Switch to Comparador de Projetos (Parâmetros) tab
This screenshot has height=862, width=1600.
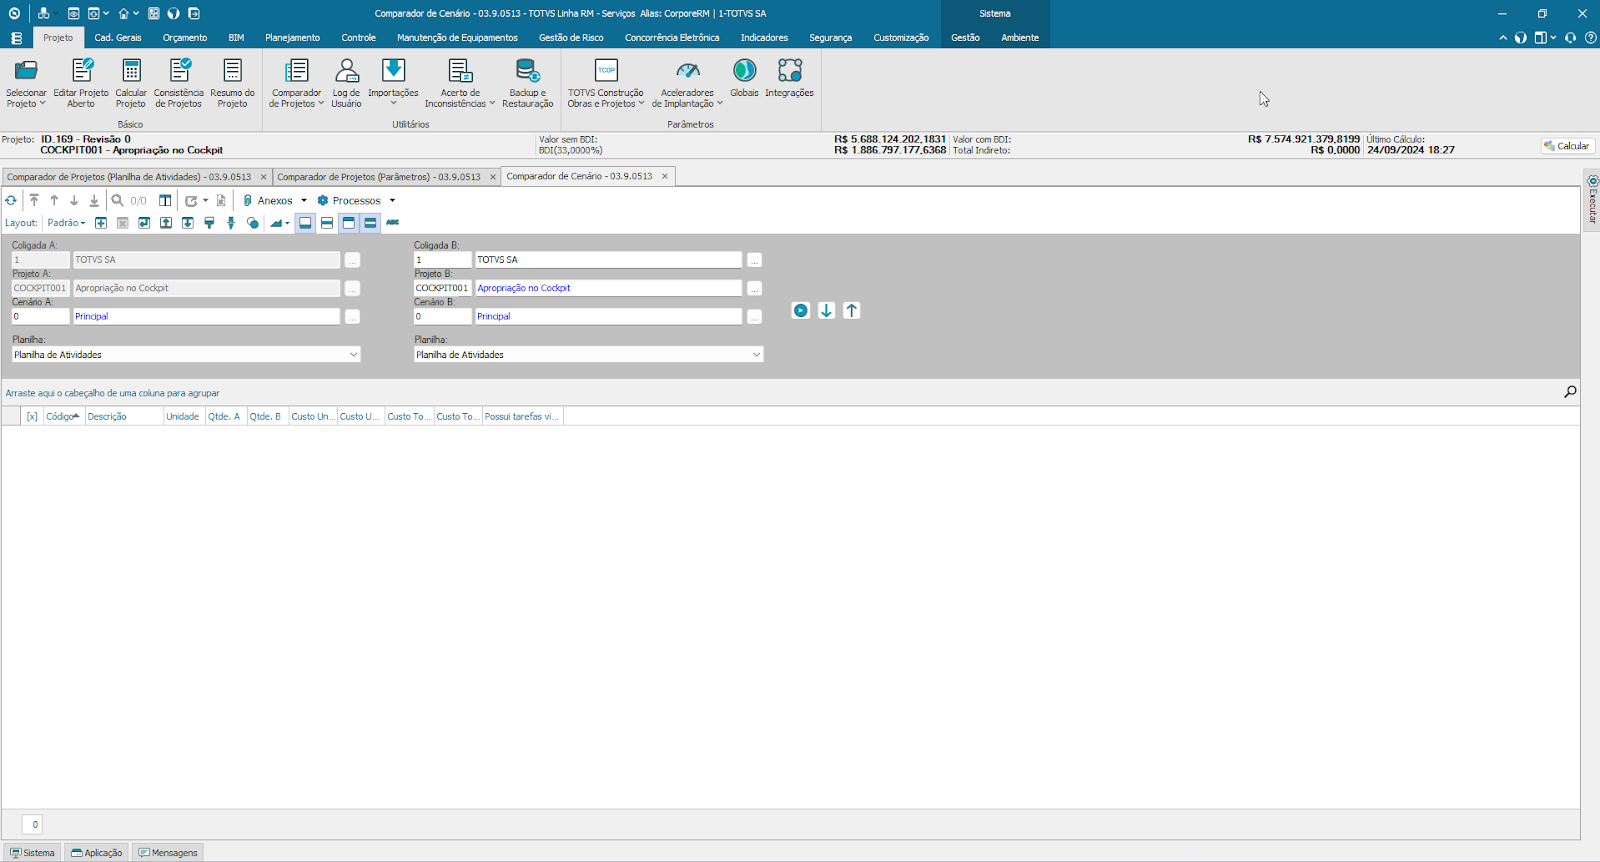point(378,177)
